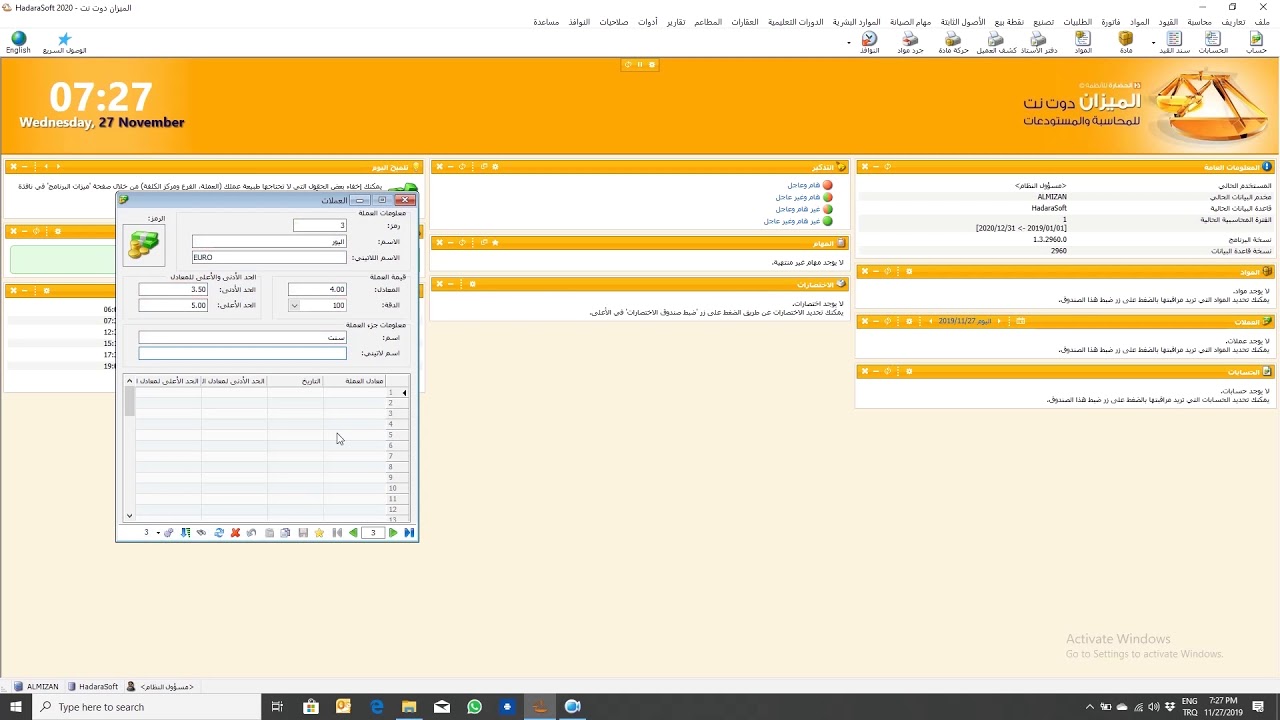This screenshot has width=1280, height=720.
Task: Click the save floppy disk icon
Action: click(x=303, y=533)
